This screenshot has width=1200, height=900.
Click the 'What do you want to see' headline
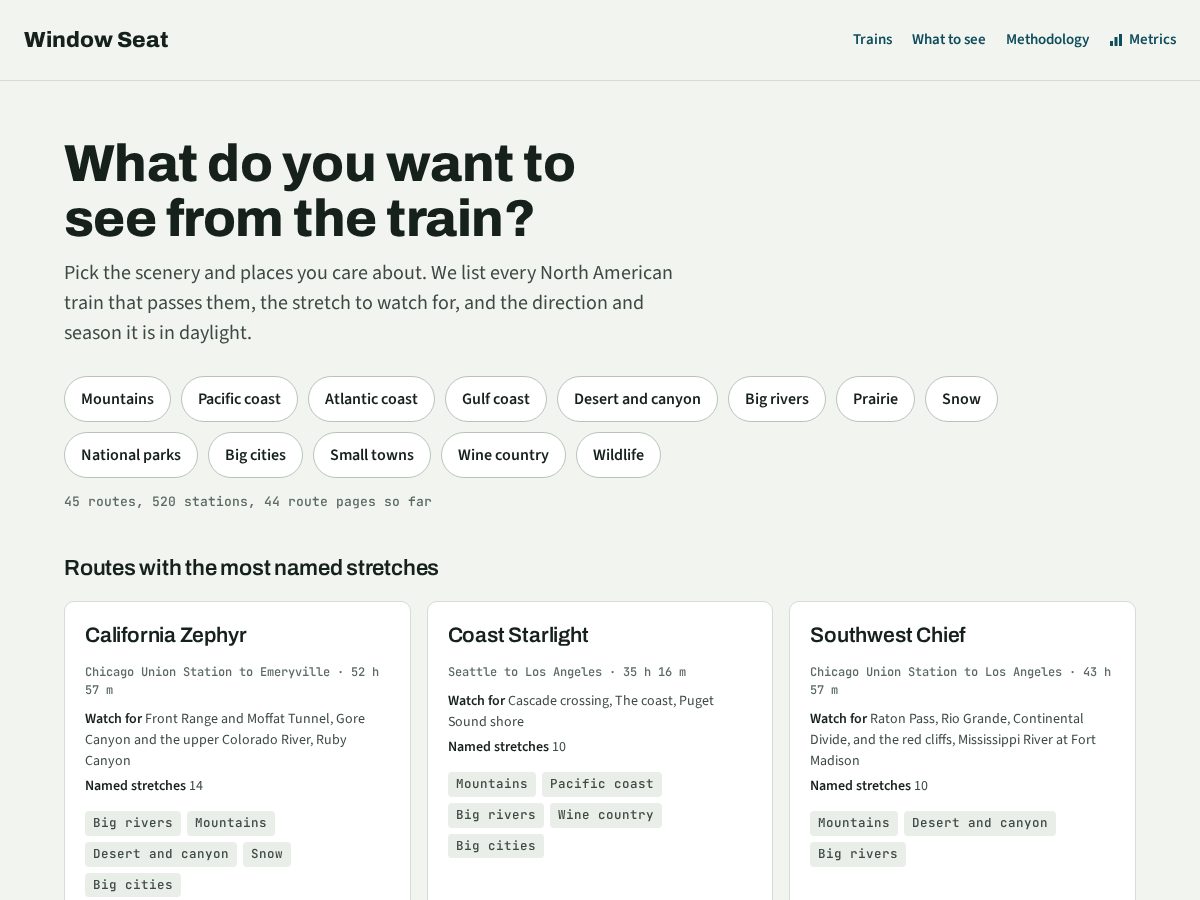click(320, 191)
